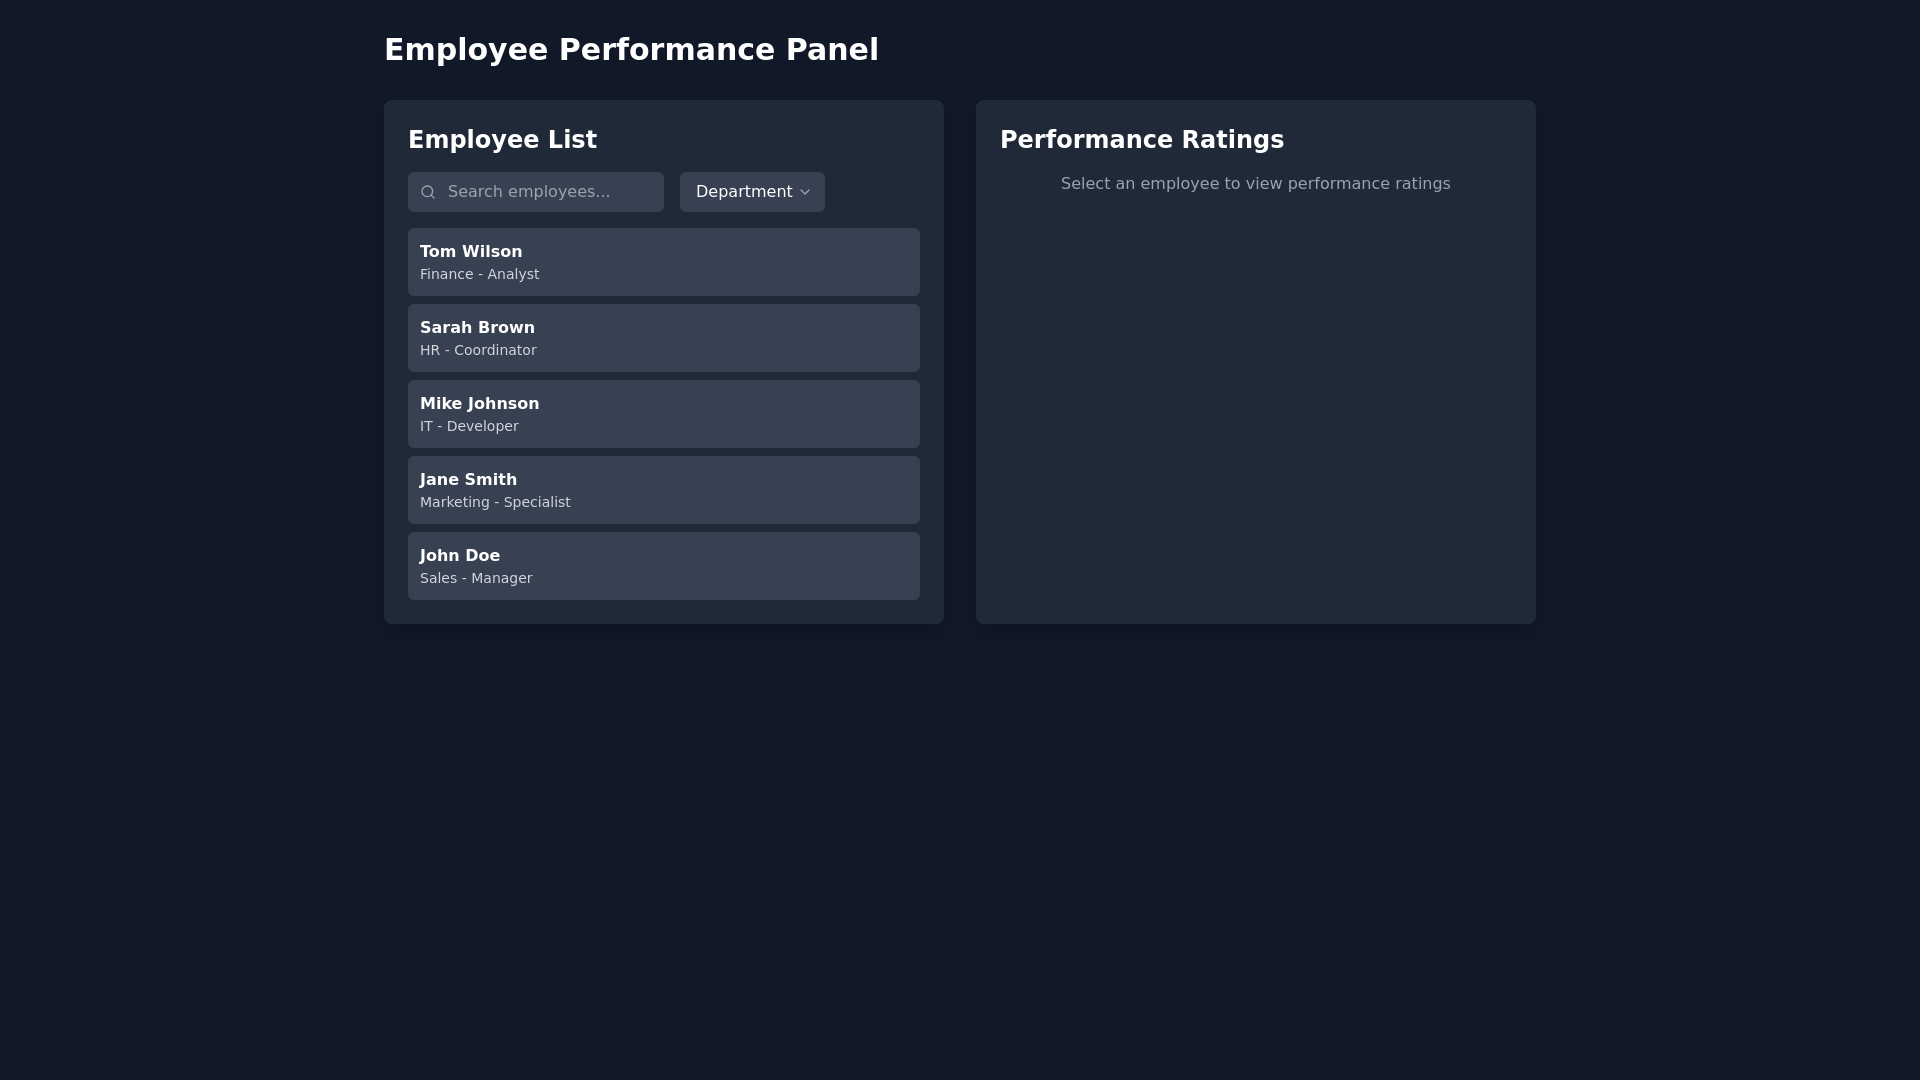Screen dimensions: 1920x1080
Task: Click the IT - Developer subtitle
Action: [x=469, y=426]
